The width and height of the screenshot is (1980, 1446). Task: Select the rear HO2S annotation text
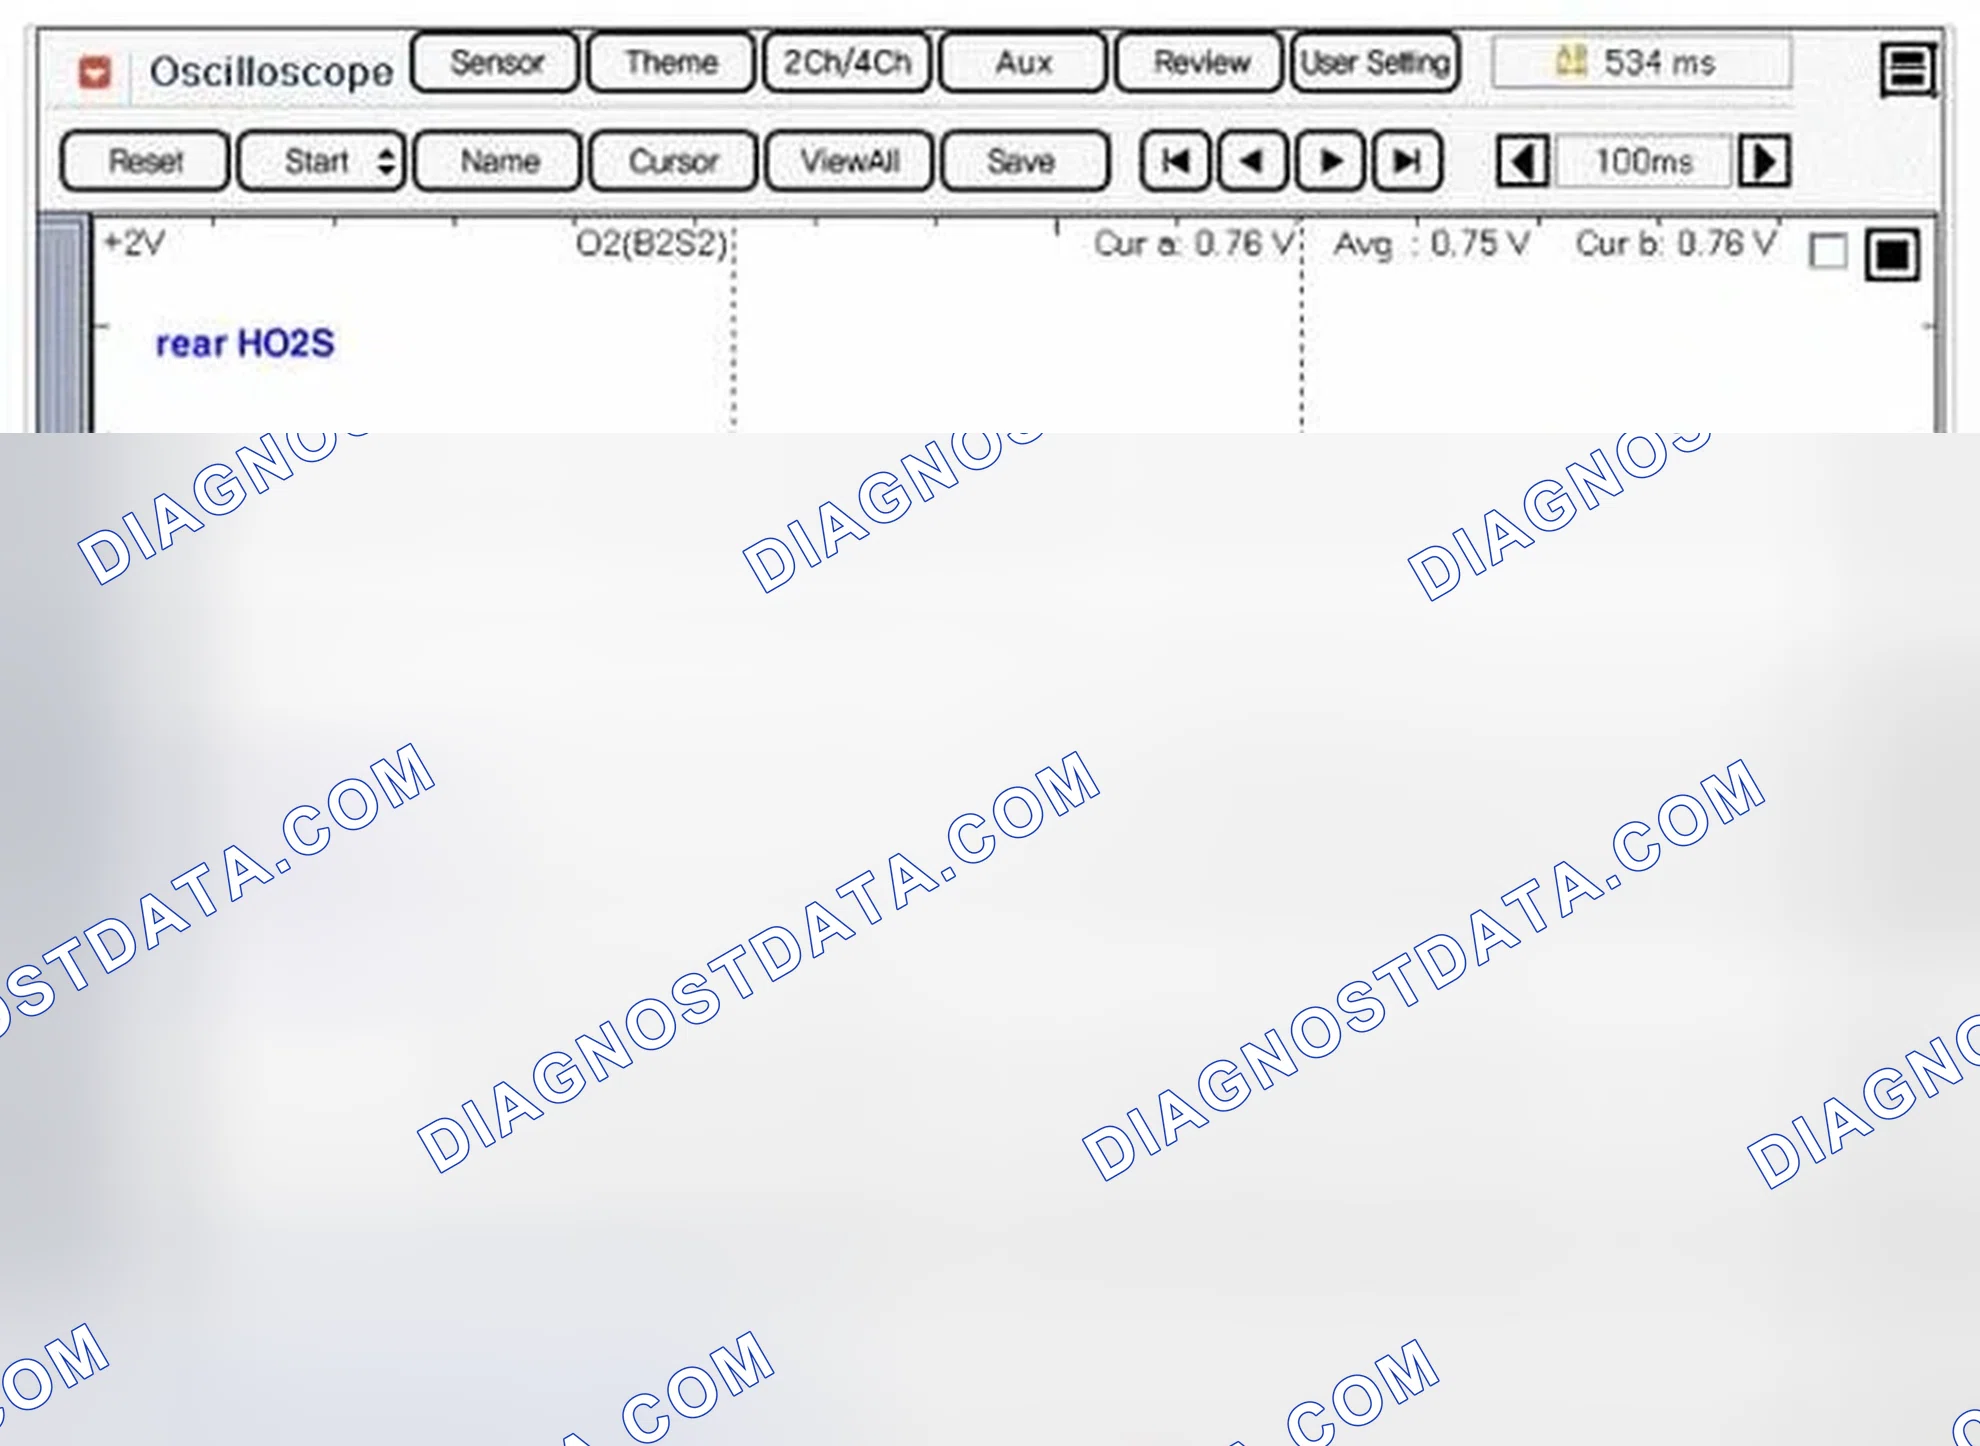tap(245, 343)
